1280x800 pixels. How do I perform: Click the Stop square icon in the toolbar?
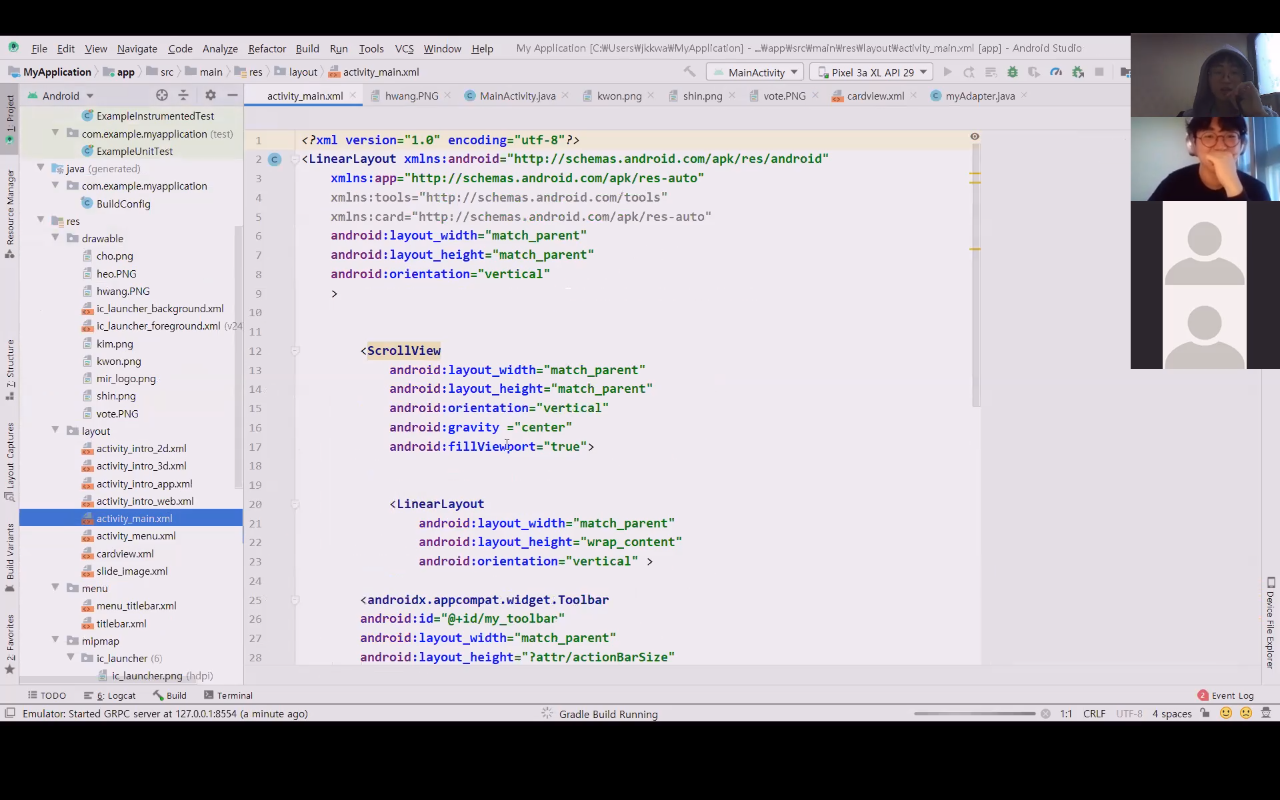click(x=1099, y=72)
